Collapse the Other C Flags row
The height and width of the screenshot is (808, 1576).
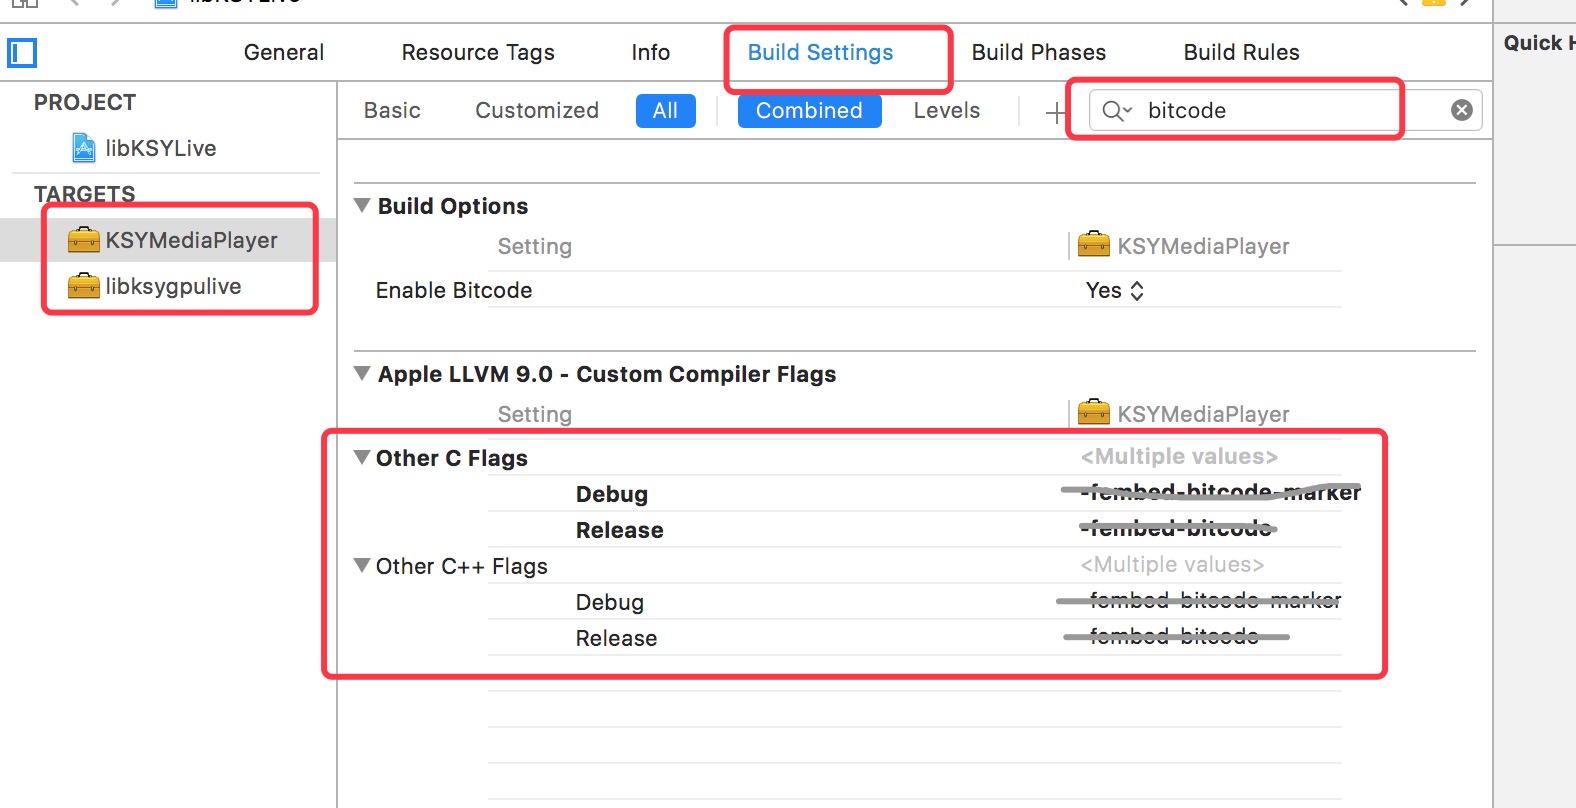(x=362, y=457)
